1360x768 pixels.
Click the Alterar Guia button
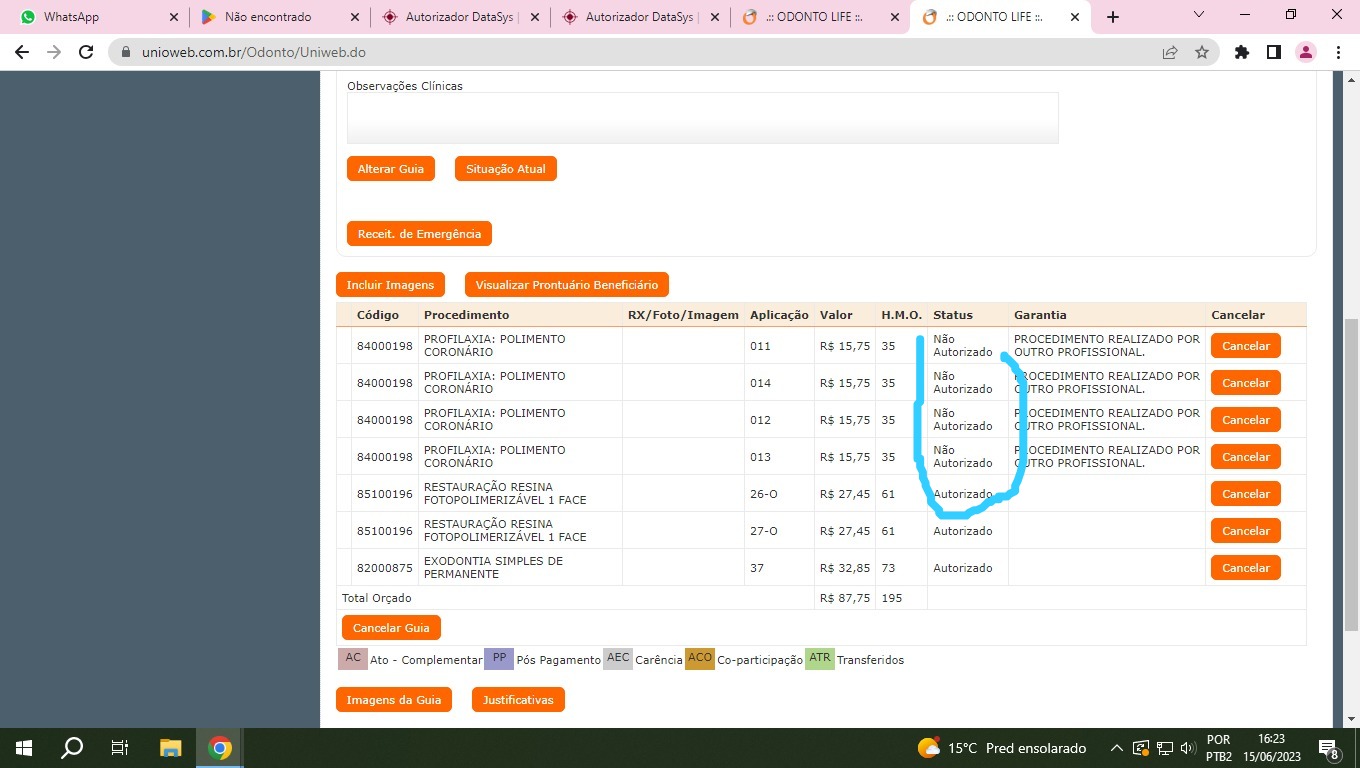(x=391, y=169)
